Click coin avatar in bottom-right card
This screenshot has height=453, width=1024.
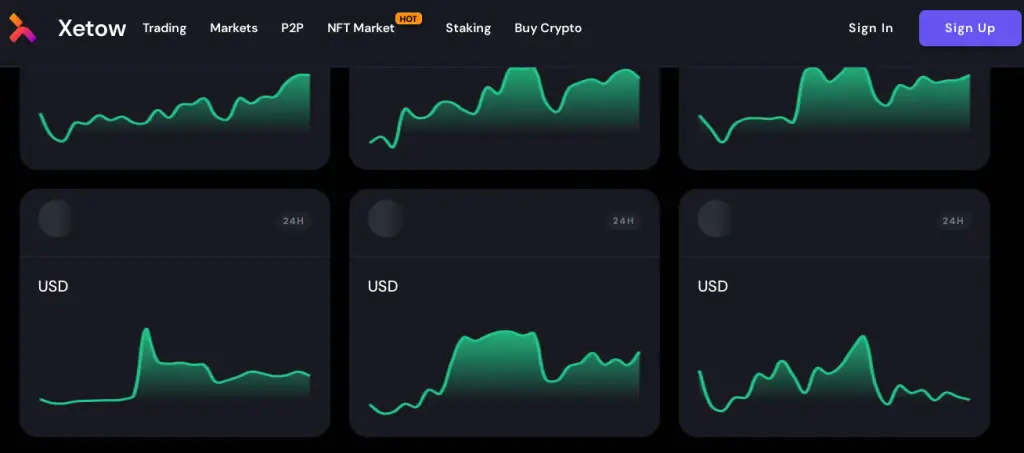pyautogui.click(x=715, y=219)
